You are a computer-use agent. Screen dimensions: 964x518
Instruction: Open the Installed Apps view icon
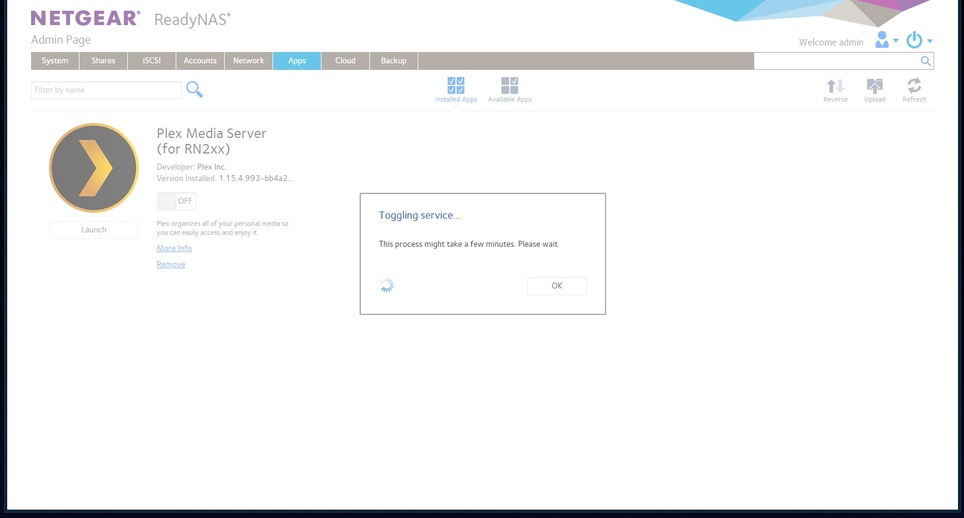456,85
